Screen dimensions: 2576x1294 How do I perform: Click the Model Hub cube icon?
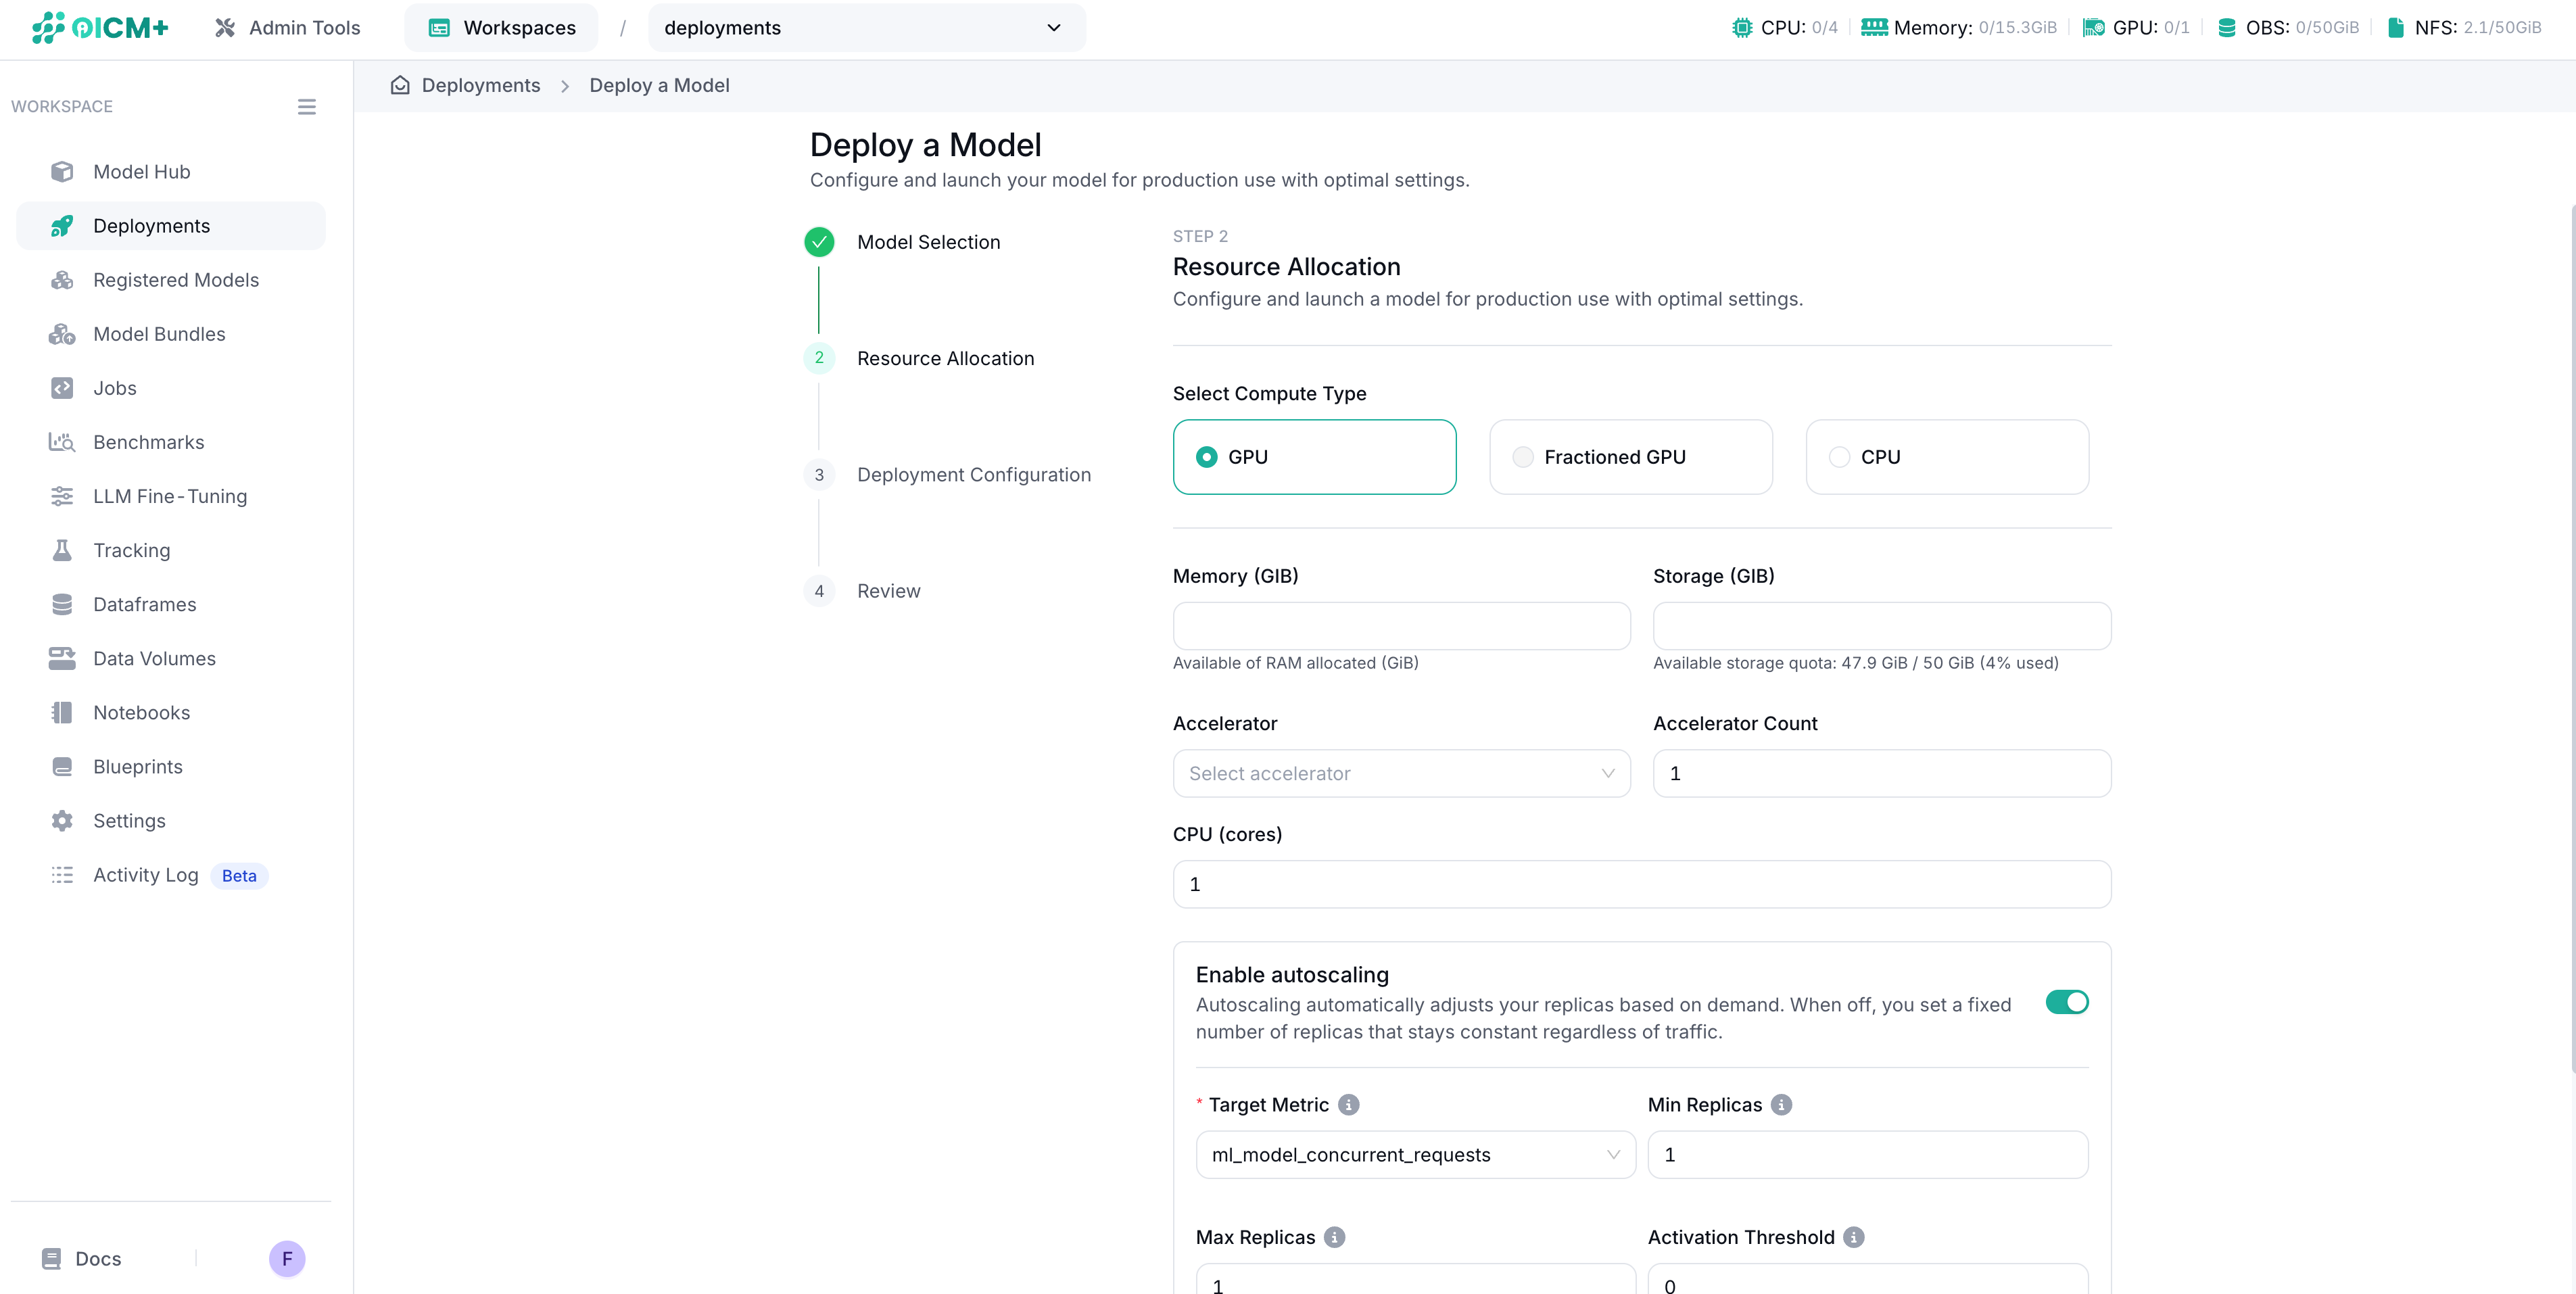(x=62, y=172)
